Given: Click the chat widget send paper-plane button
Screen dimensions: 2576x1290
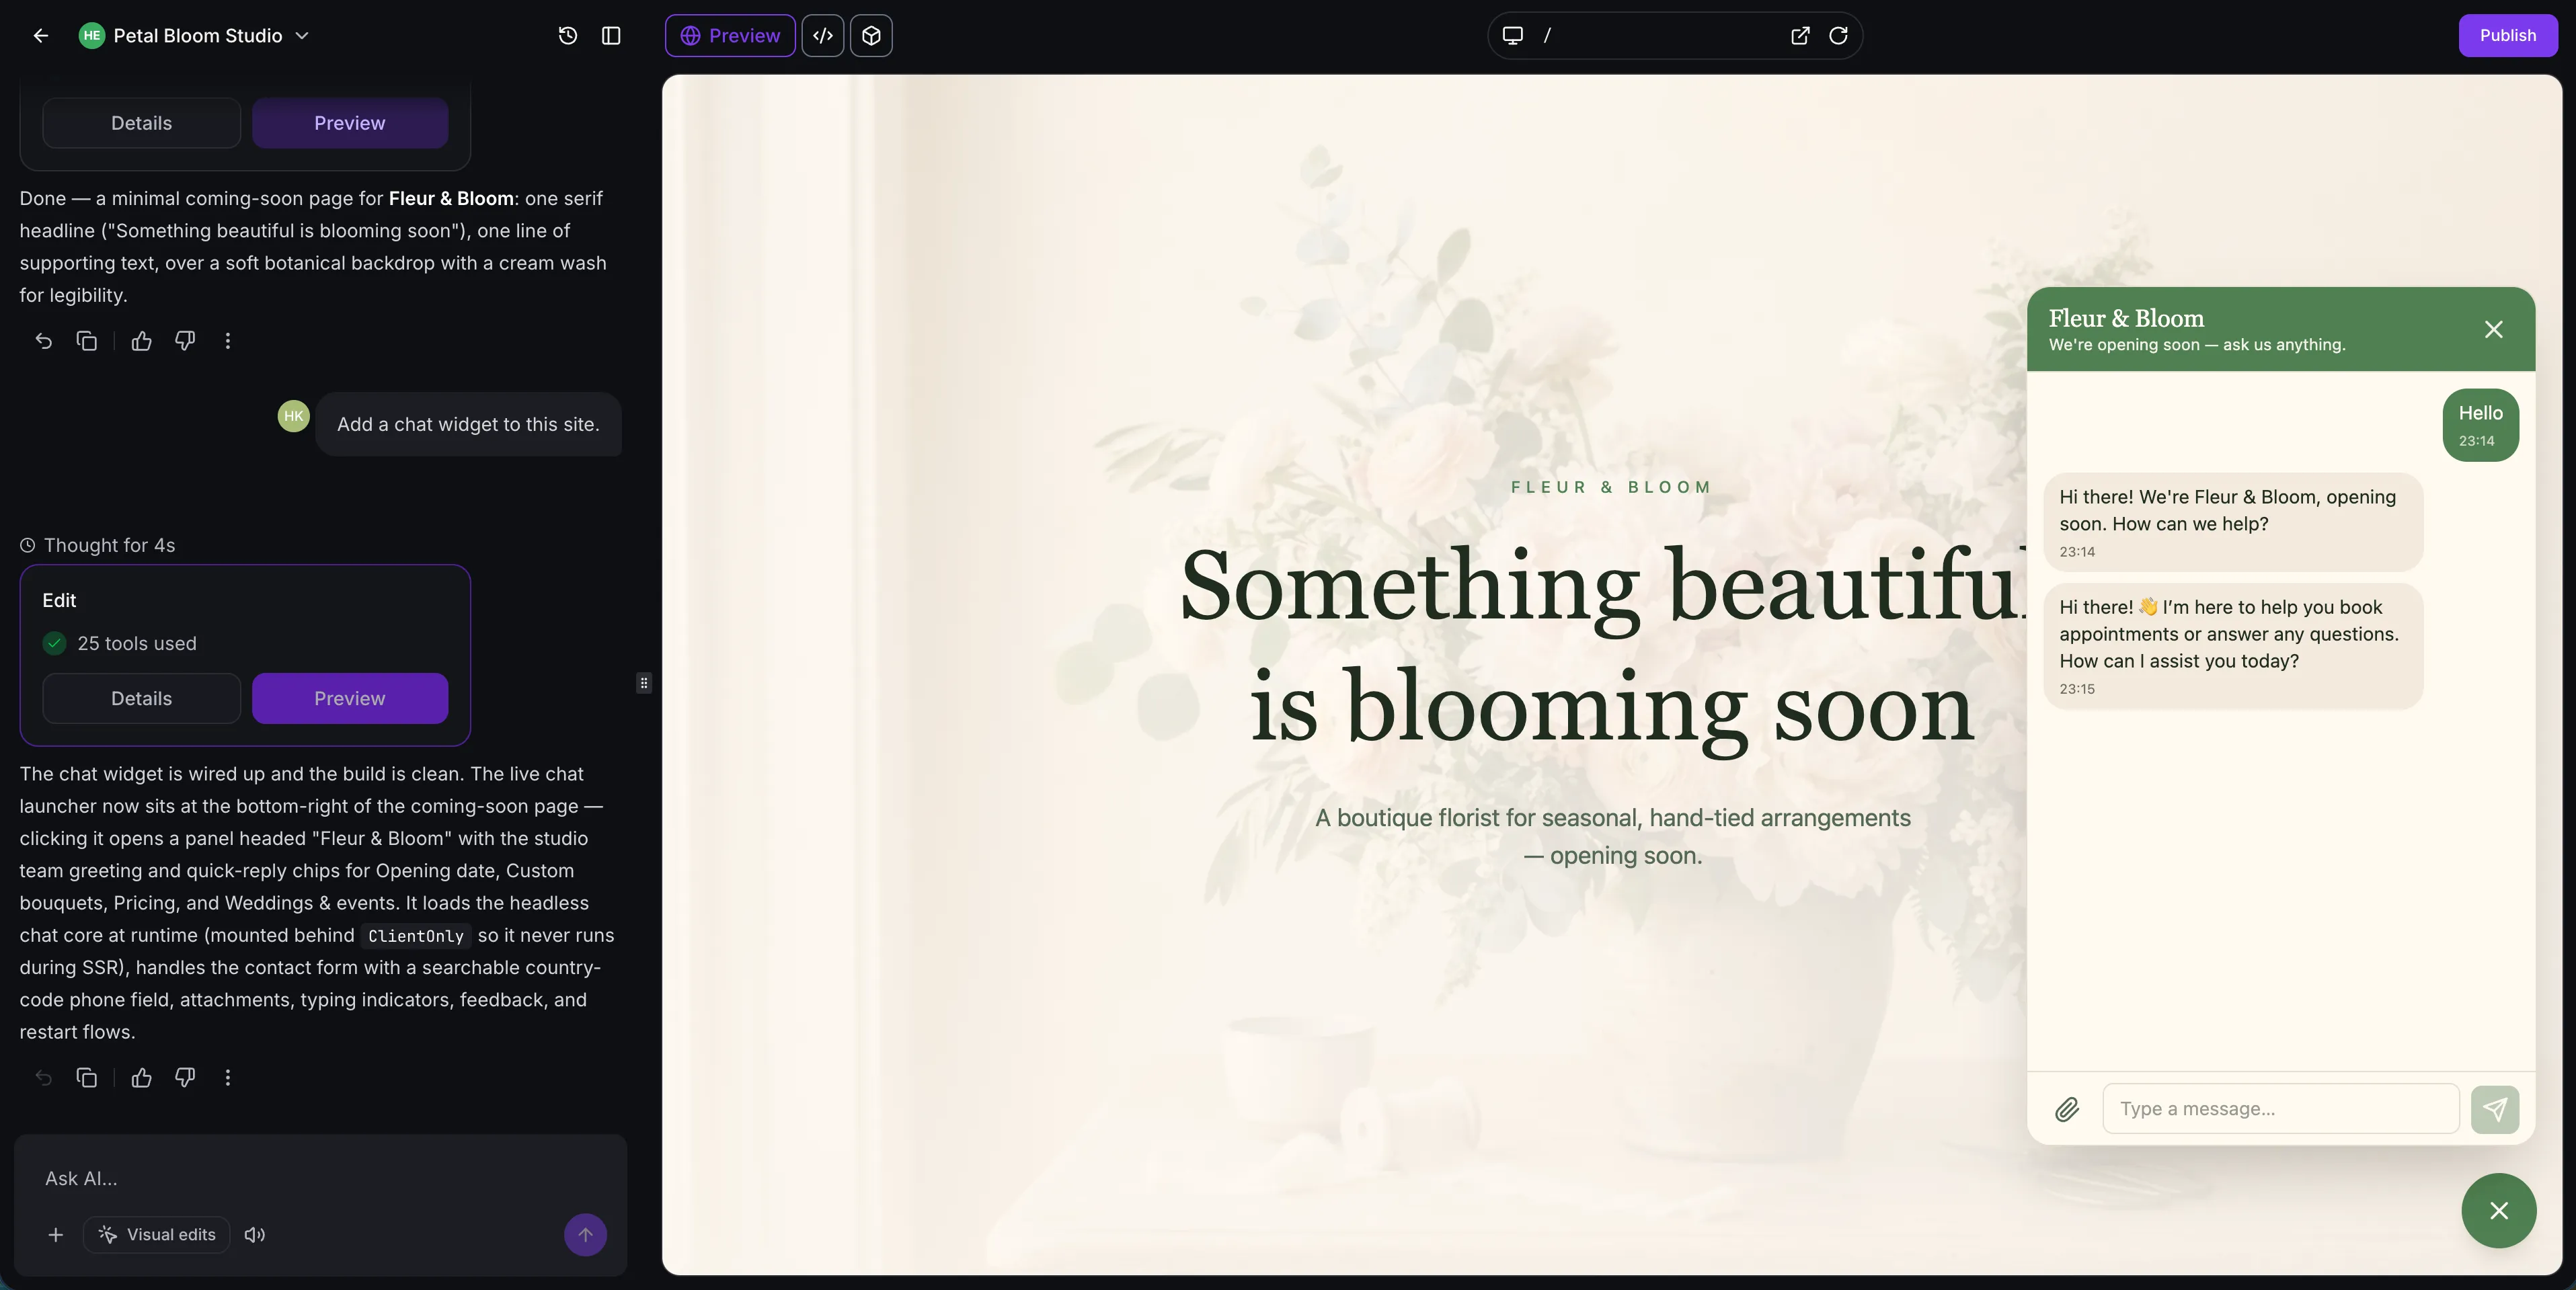Looking at the screenshot, I should [2495, 1109].
